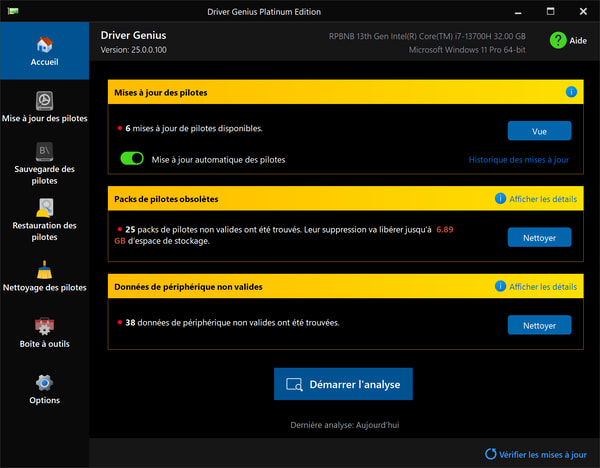This screenshot has height=468, width=600.
Task: Select the Mise à jour des pilotes label
Action: tap(44, 119)
